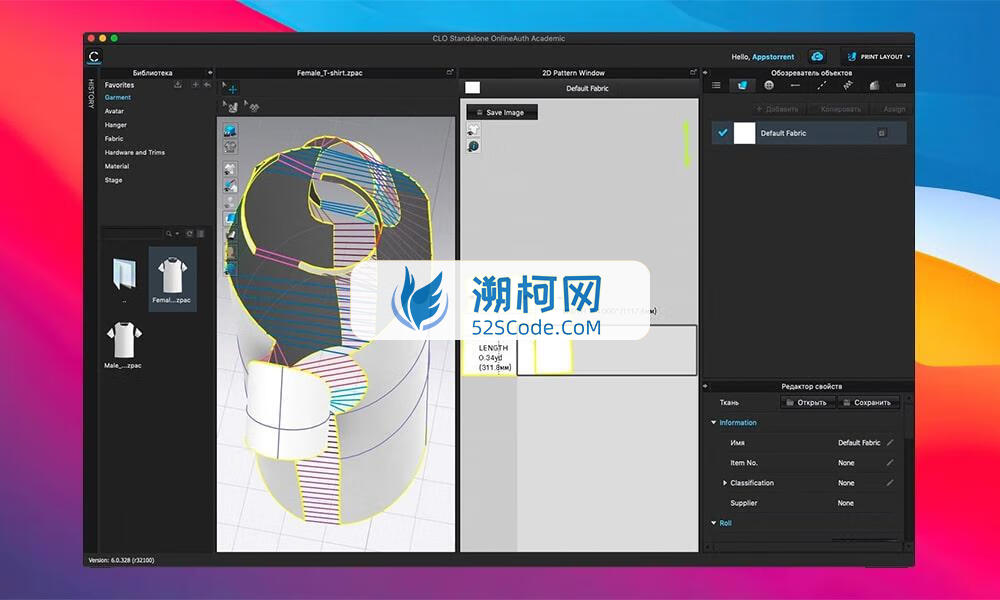
Task: Toggle the Default Fabric checkmark
Action: click(723, 133)
